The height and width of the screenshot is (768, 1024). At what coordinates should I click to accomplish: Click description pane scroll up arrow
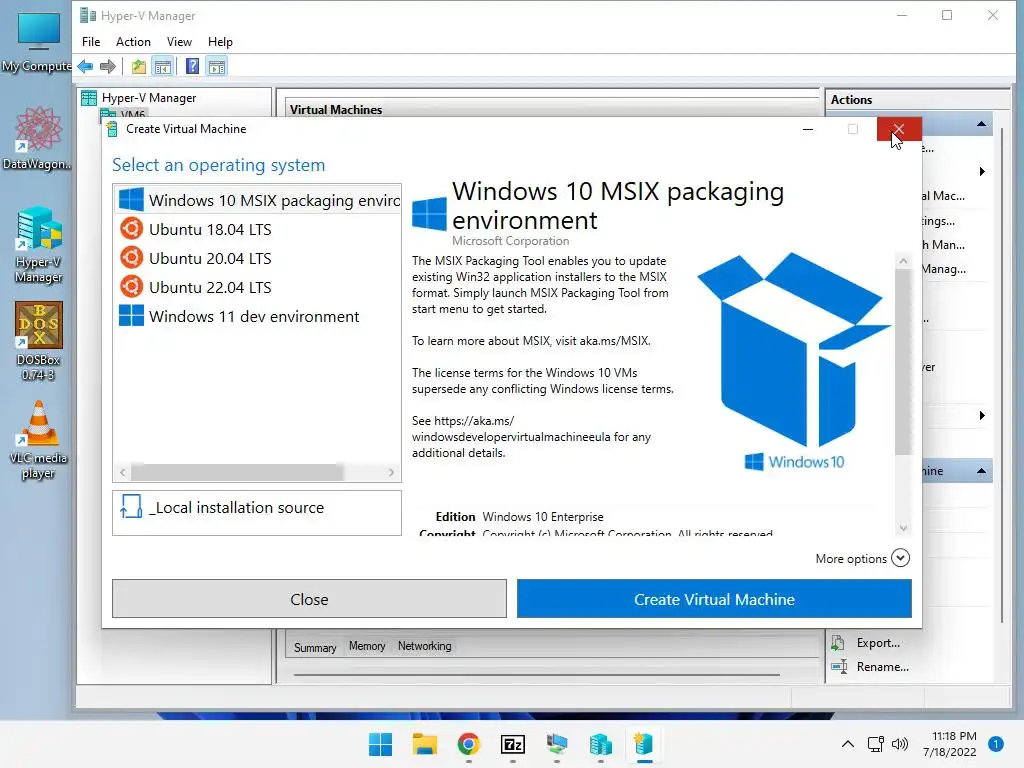click(903, 261)
